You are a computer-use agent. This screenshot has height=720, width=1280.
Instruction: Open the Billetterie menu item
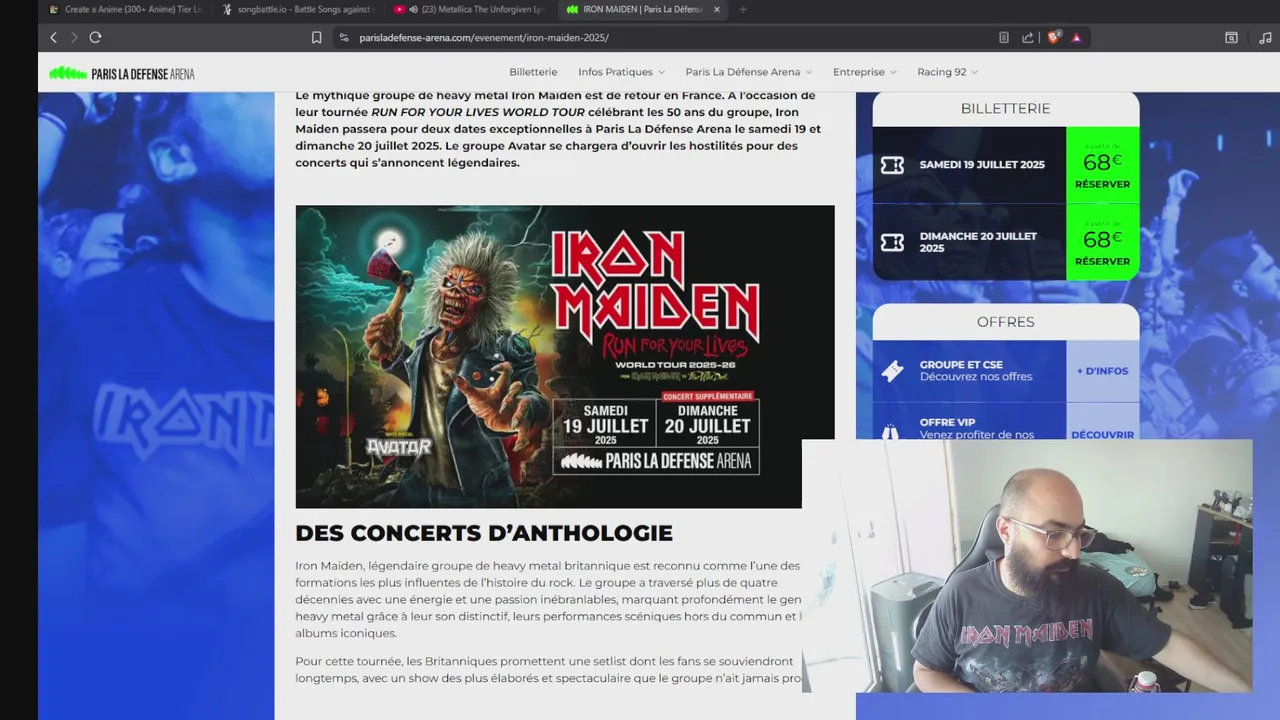point(533,72)
